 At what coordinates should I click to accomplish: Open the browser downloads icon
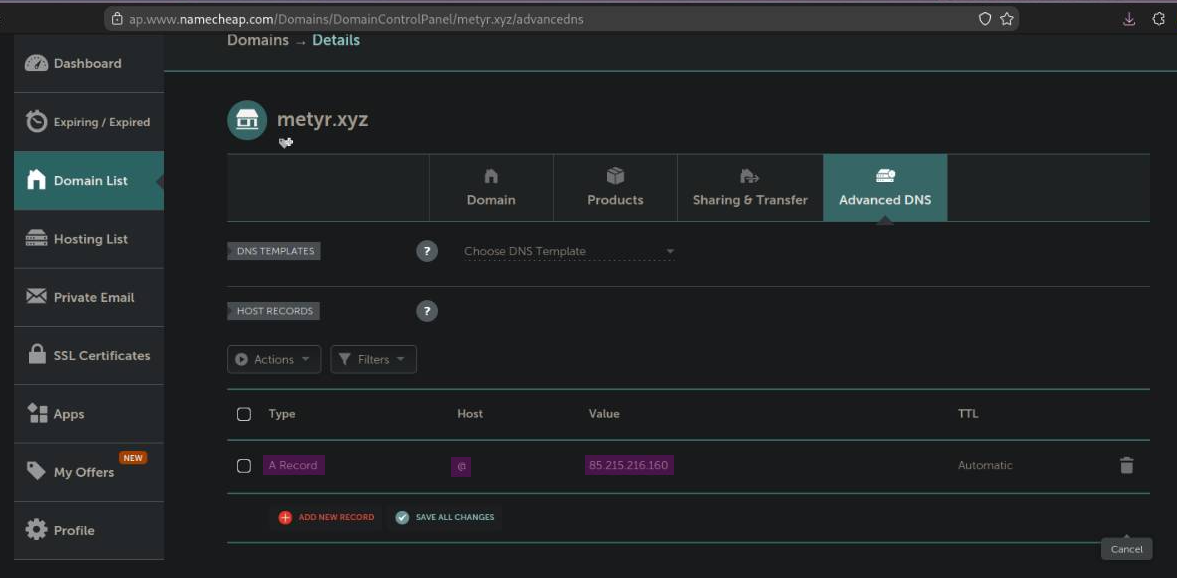1129,20
